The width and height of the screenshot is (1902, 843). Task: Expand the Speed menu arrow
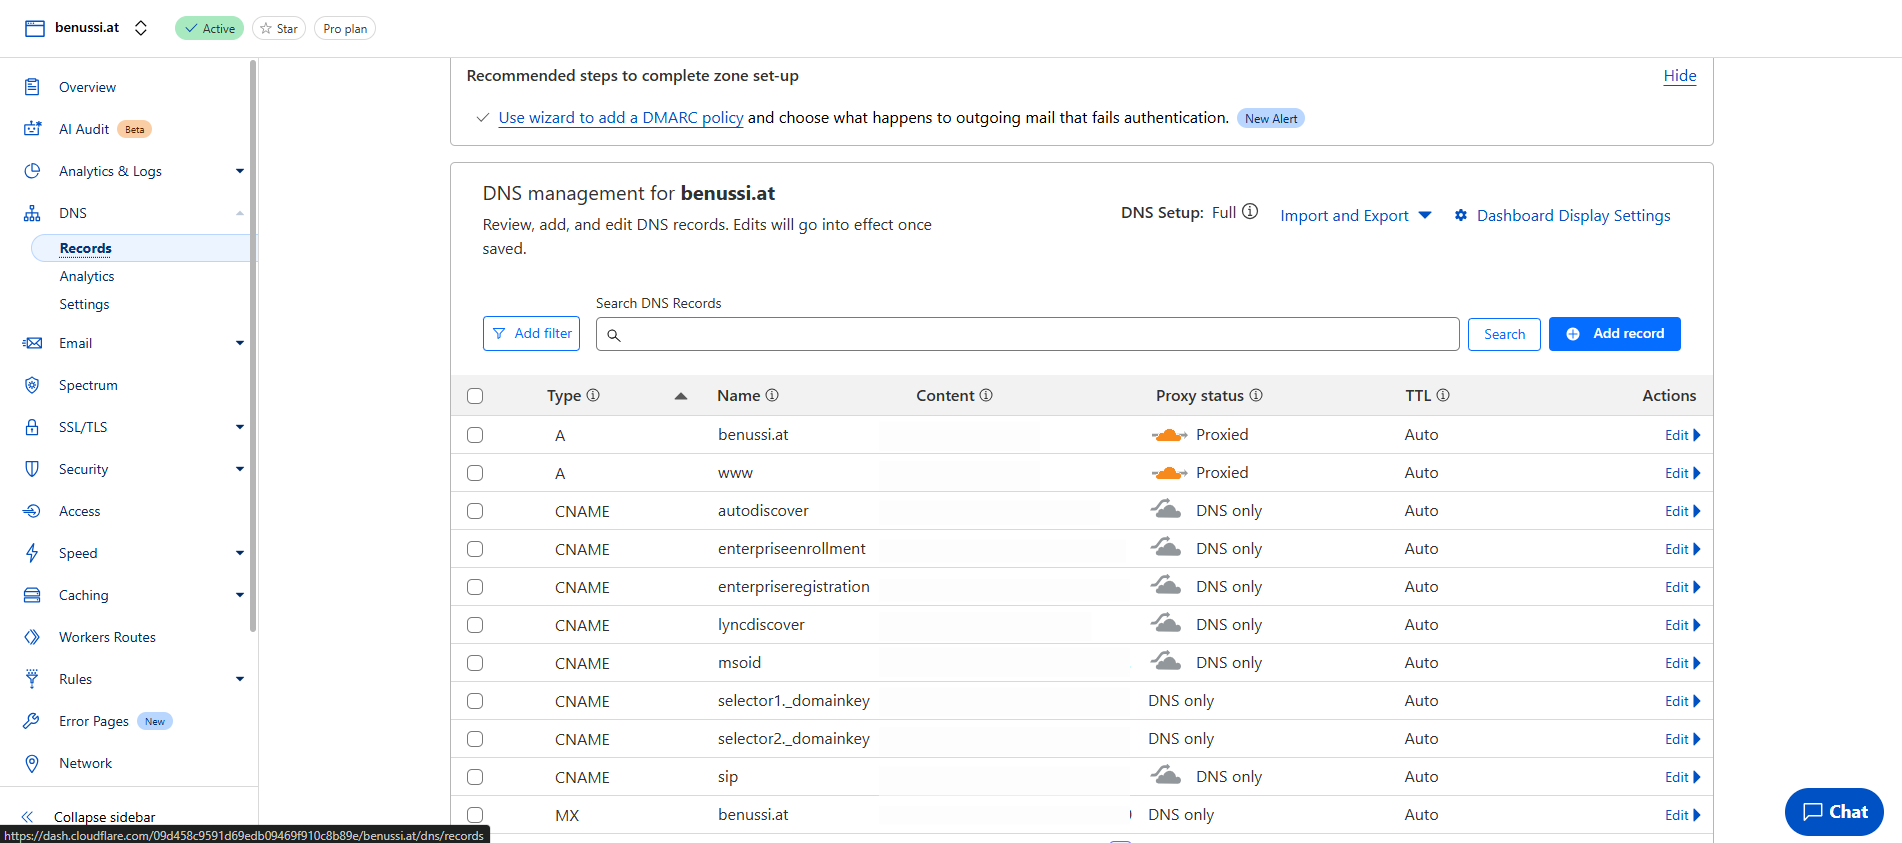240,553
